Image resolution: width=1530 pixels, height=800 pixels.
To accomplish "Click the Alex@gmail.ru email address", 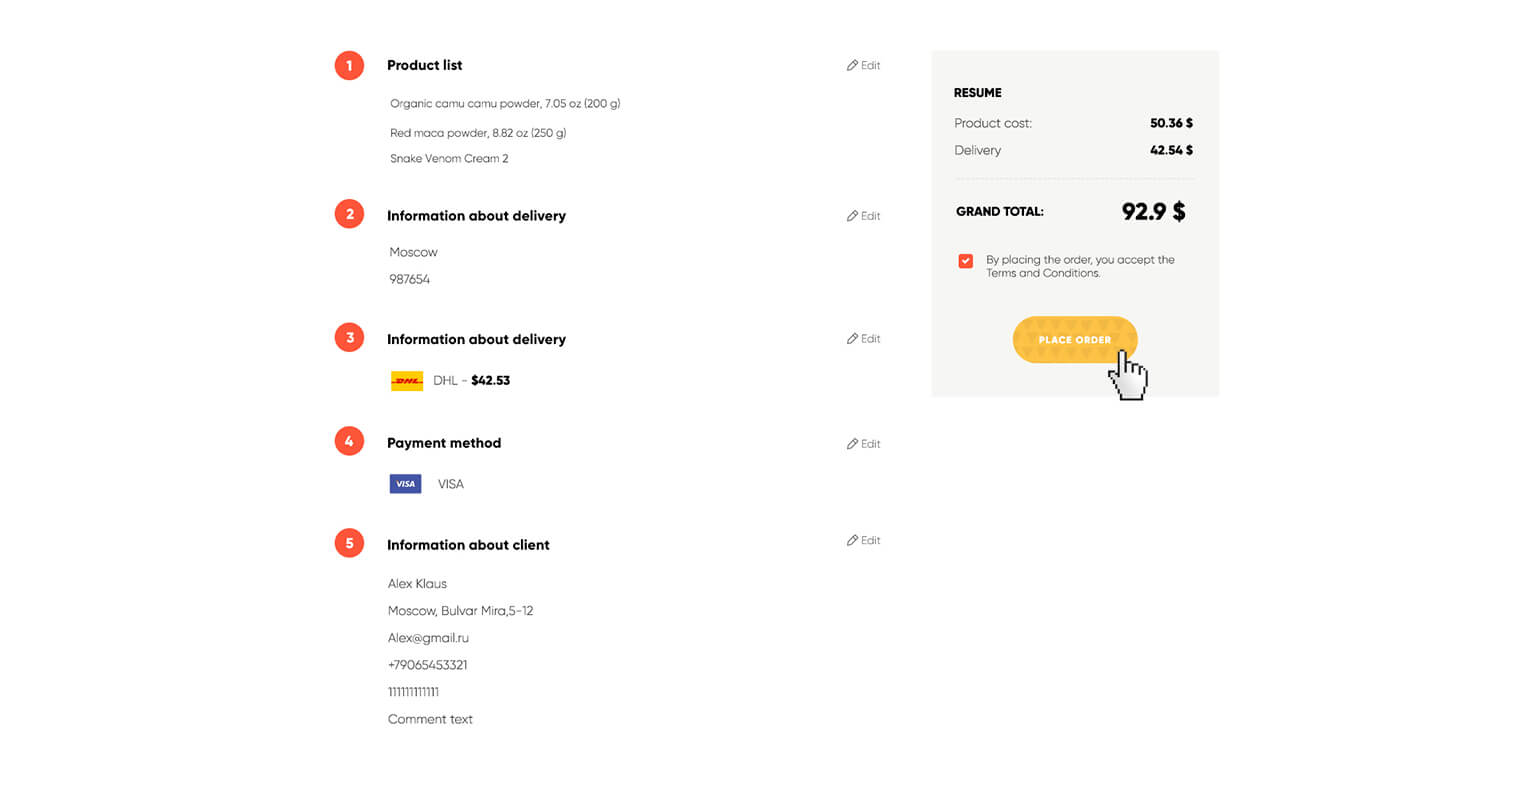I will point(428,638).
